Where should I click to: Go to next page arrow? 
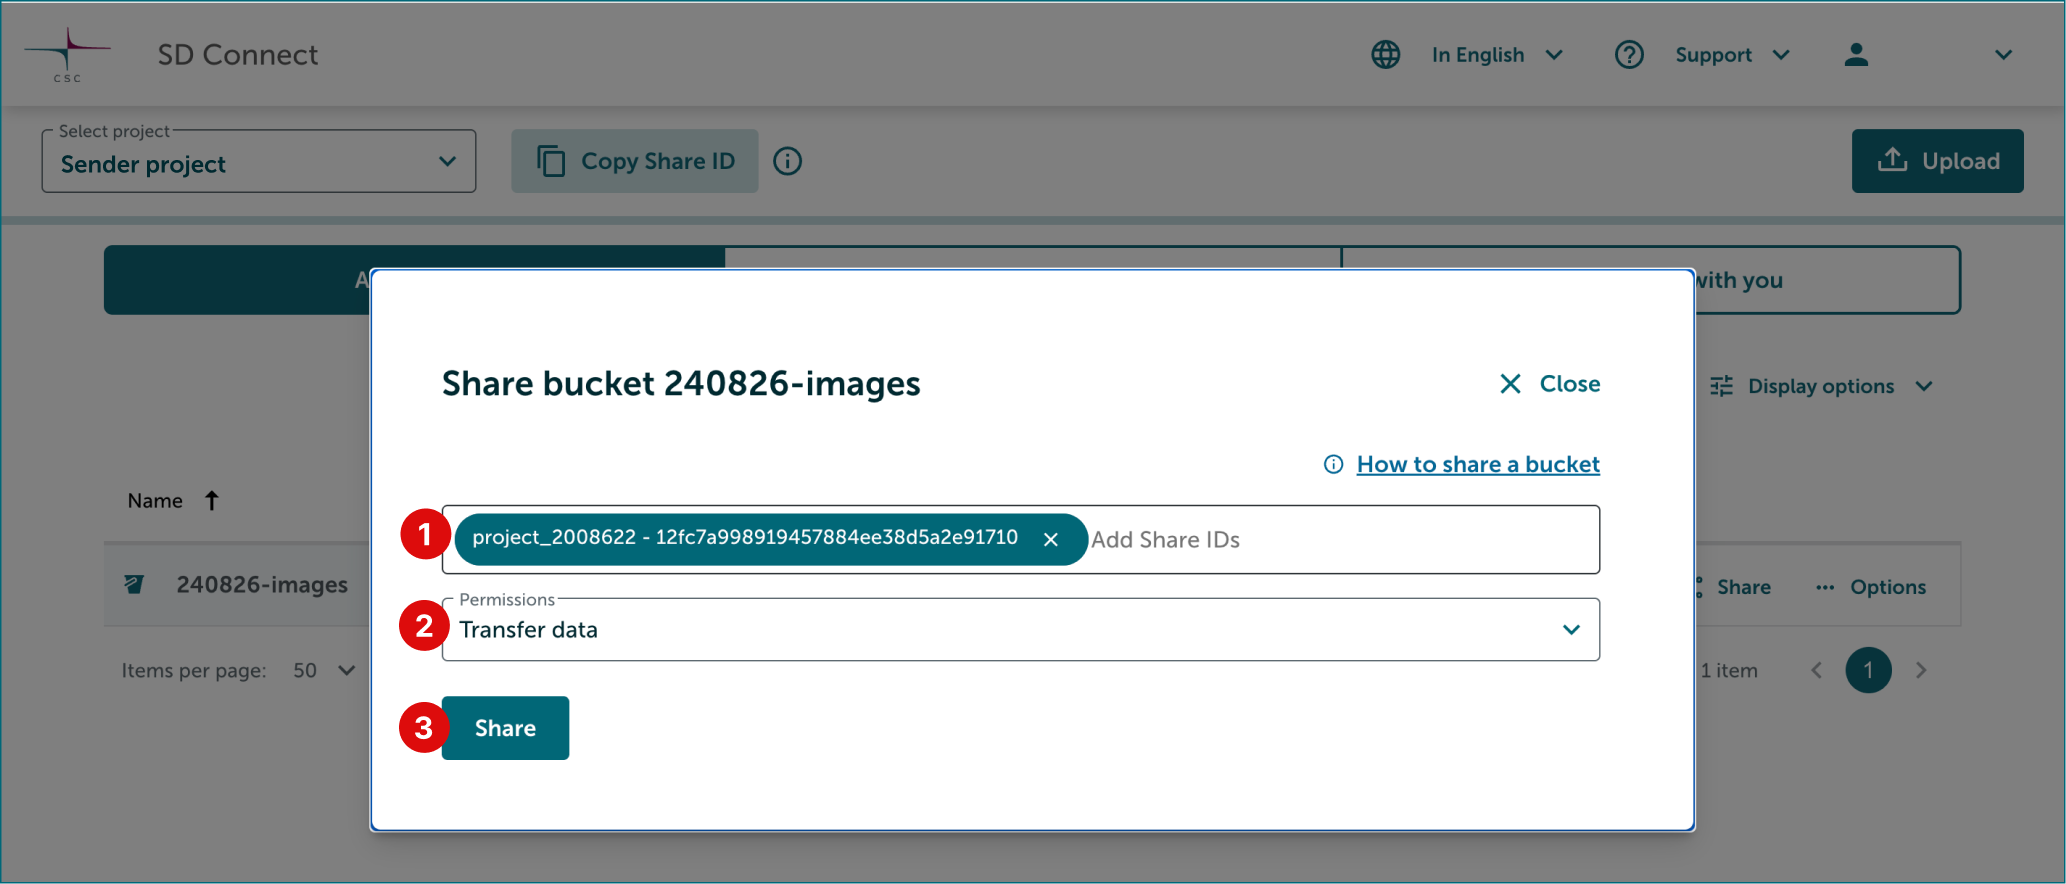tap(1920, 670)
